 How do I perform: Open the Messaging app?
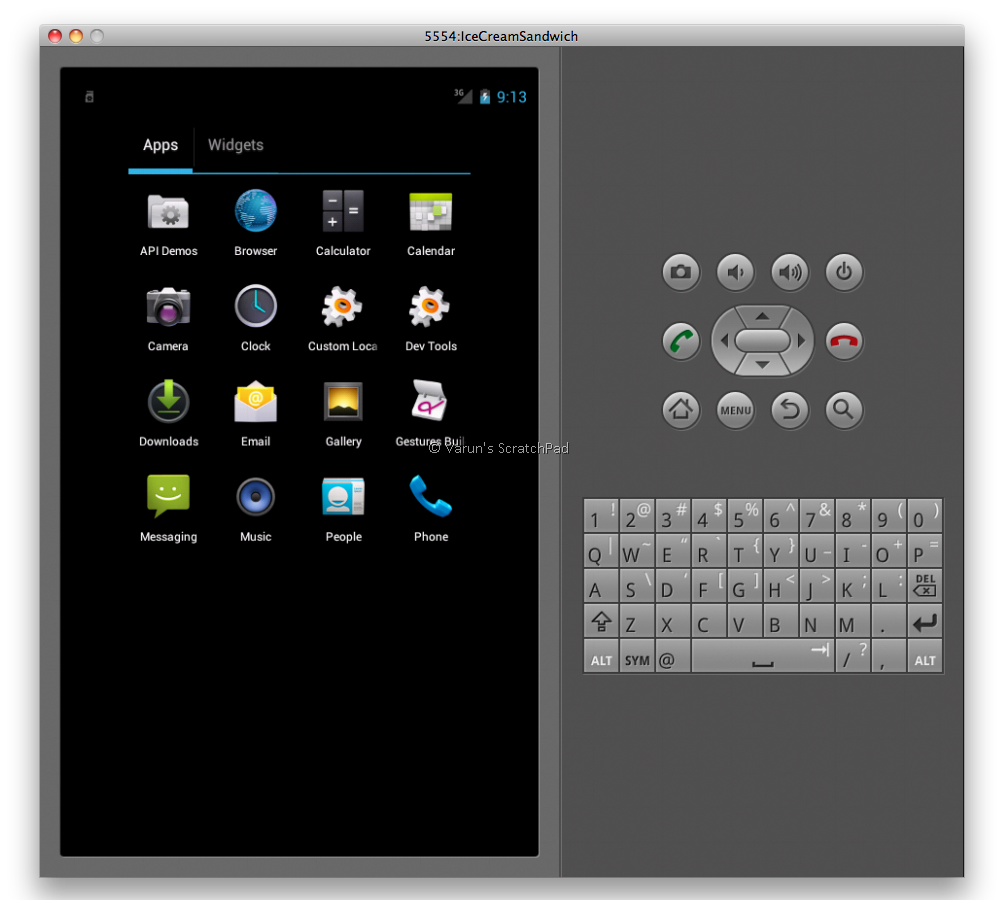[168, 509]
